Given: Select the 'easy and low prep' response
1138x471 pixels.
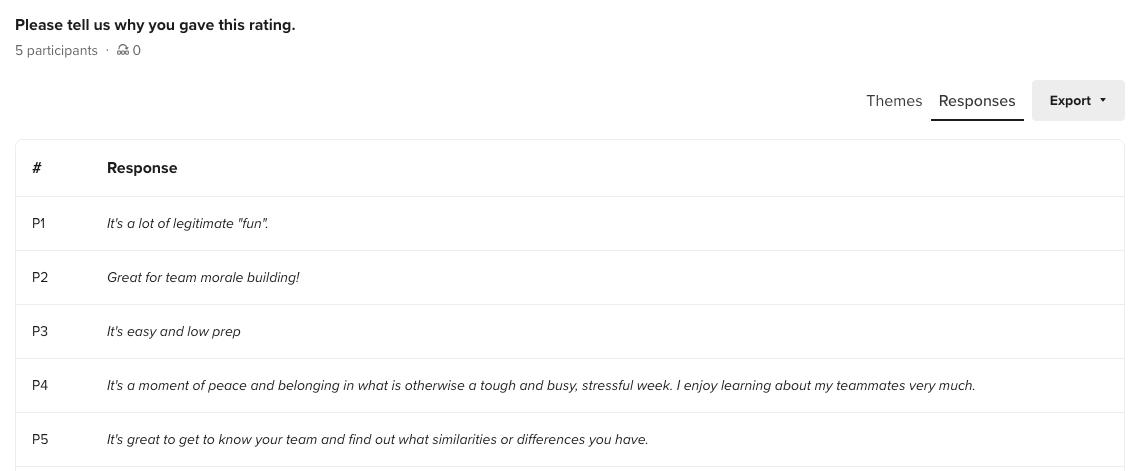Looking at the screenshot, I should [x=174, y=332].
